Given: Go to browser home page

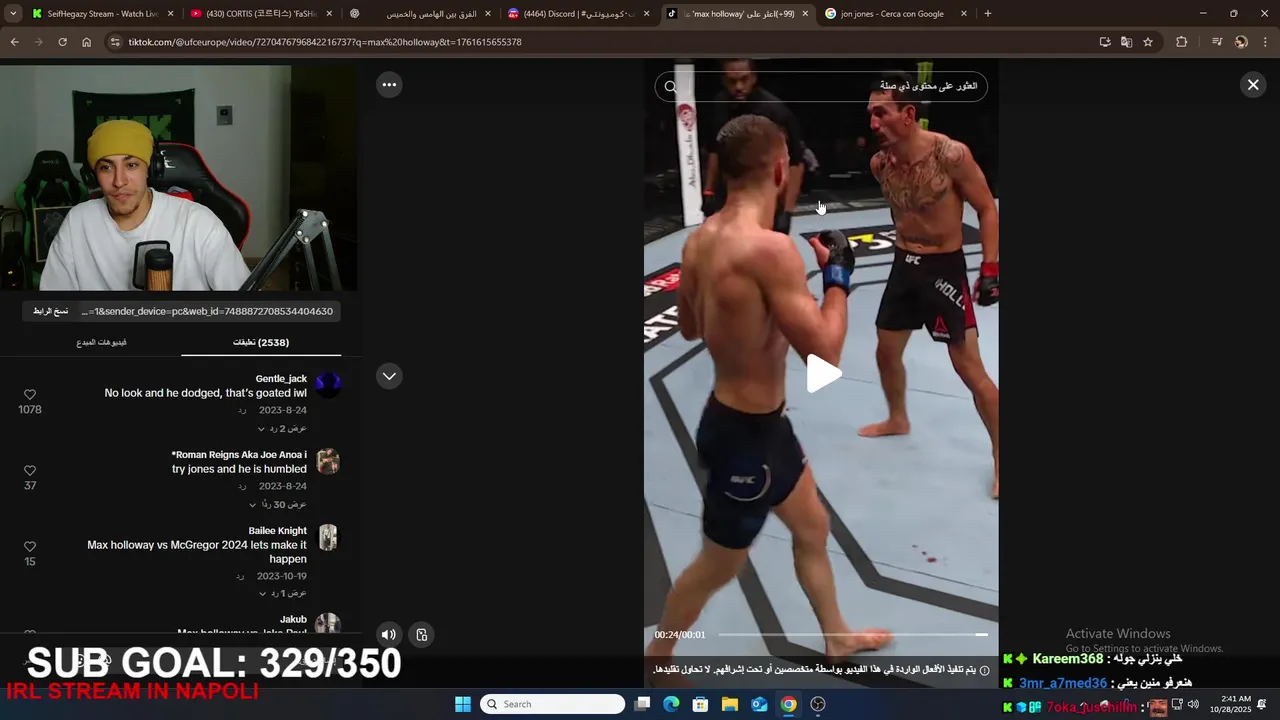Looking at the screenshot, I should click(x=86, y=42).
